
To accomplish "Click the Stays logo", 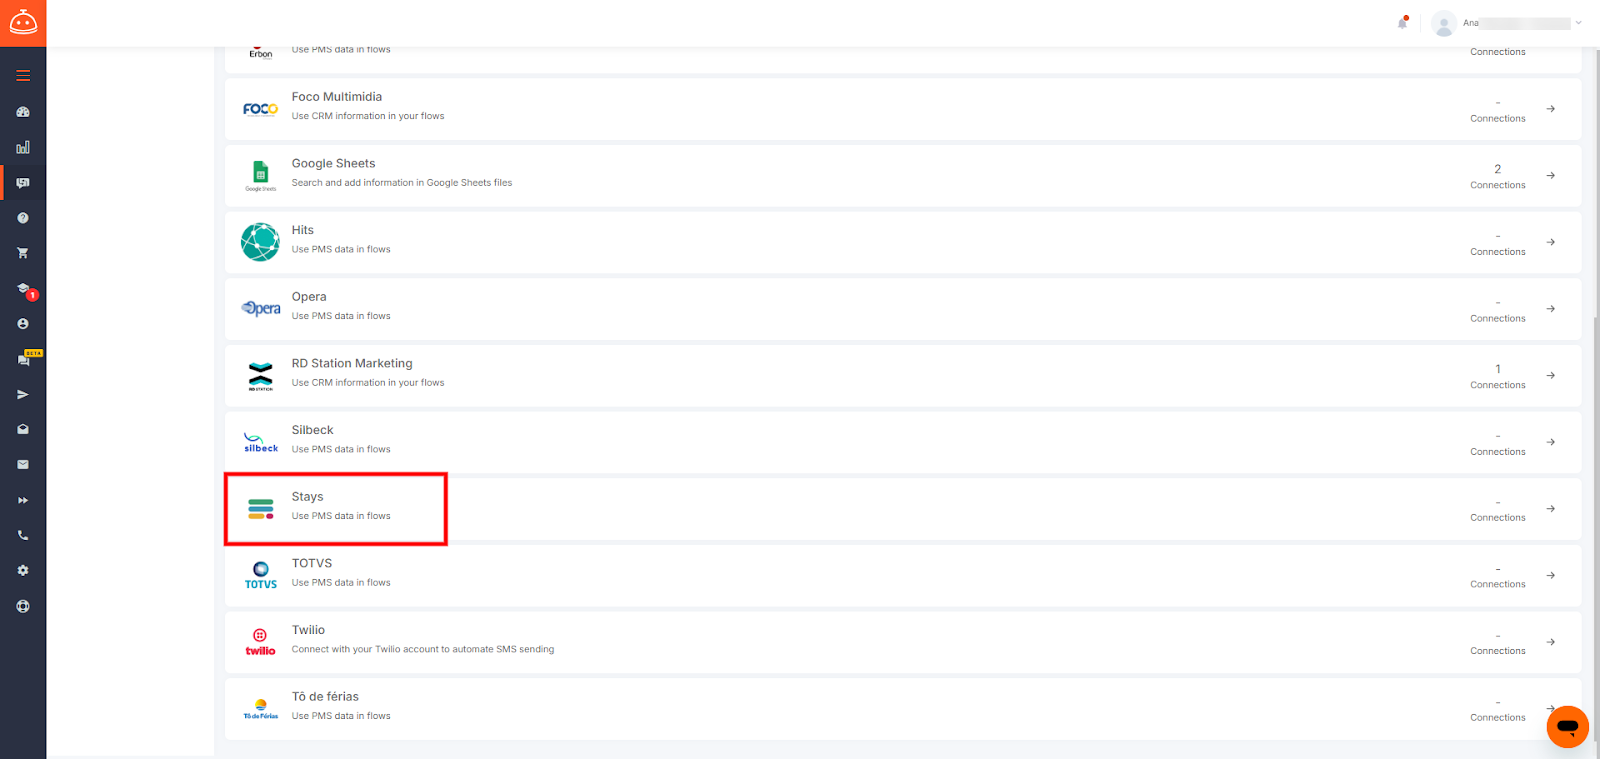I will click(x=261, y=509).
